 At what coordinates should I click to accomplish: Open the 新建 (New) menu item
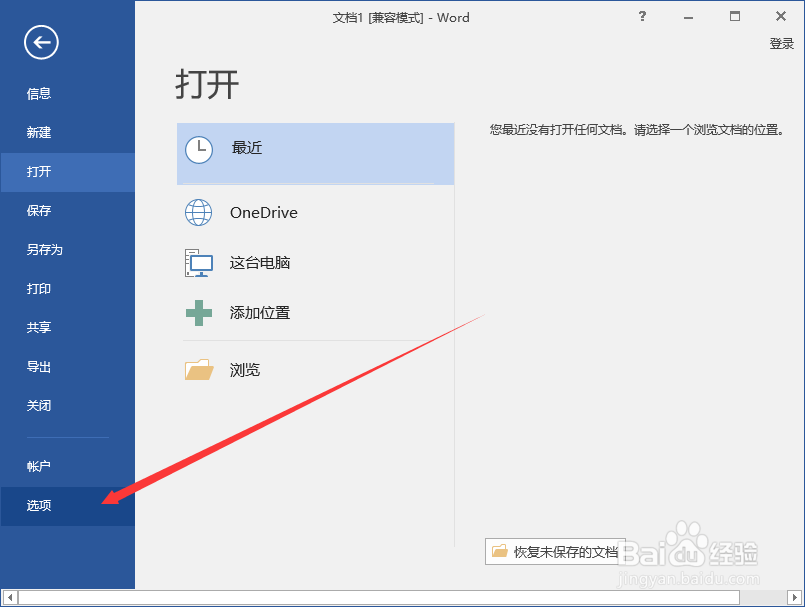point(67,132)
